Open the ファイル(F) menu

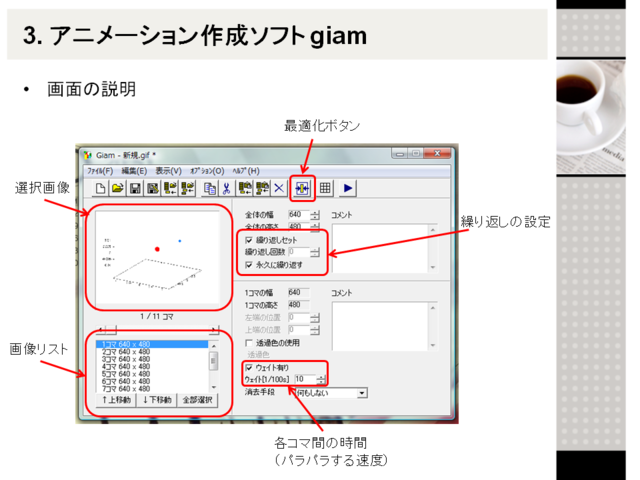pyautogui.click(x=98, y=171)
